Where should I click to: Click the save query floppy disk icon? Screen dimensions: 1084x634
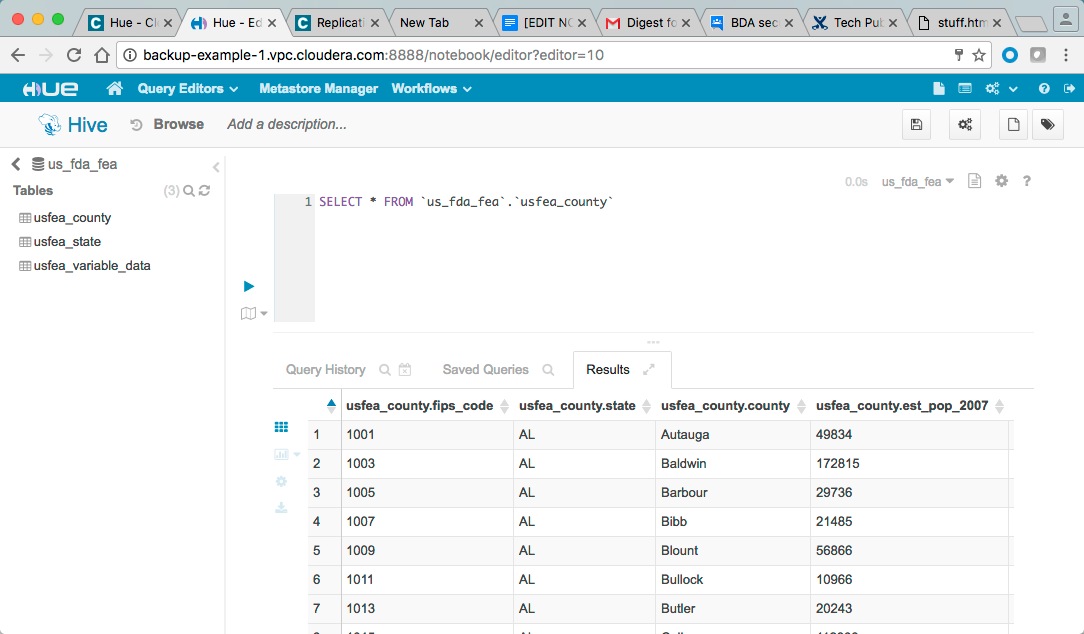[x=915, y=125]
